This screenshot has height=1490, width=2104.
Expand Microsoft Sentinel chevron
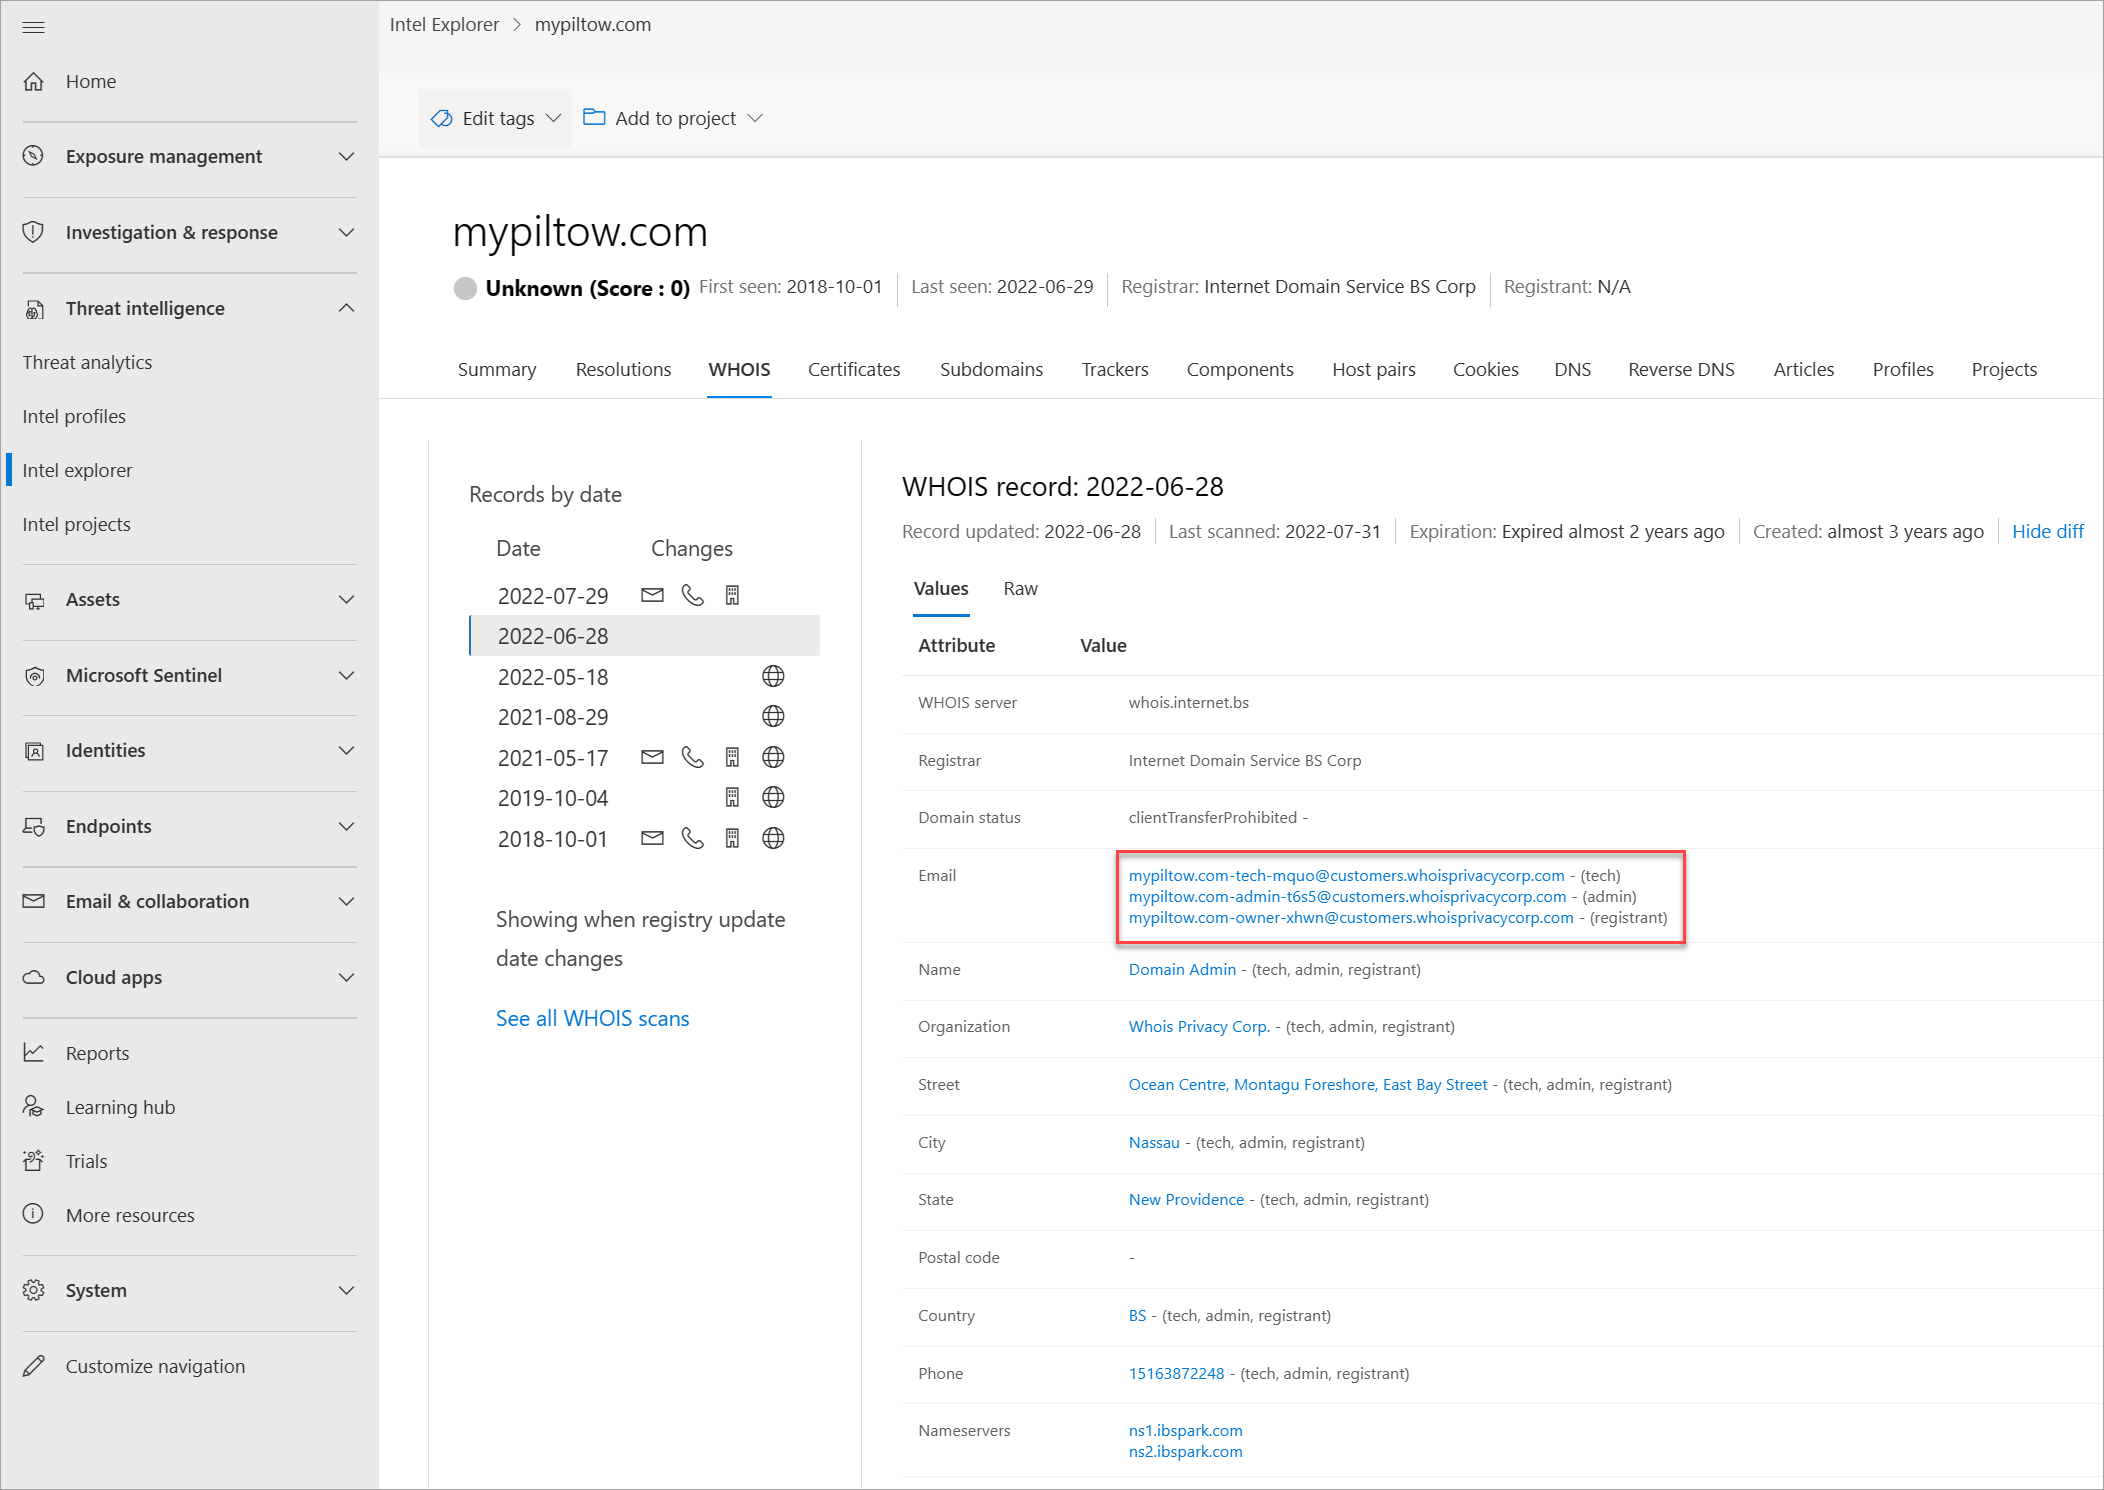346,676
